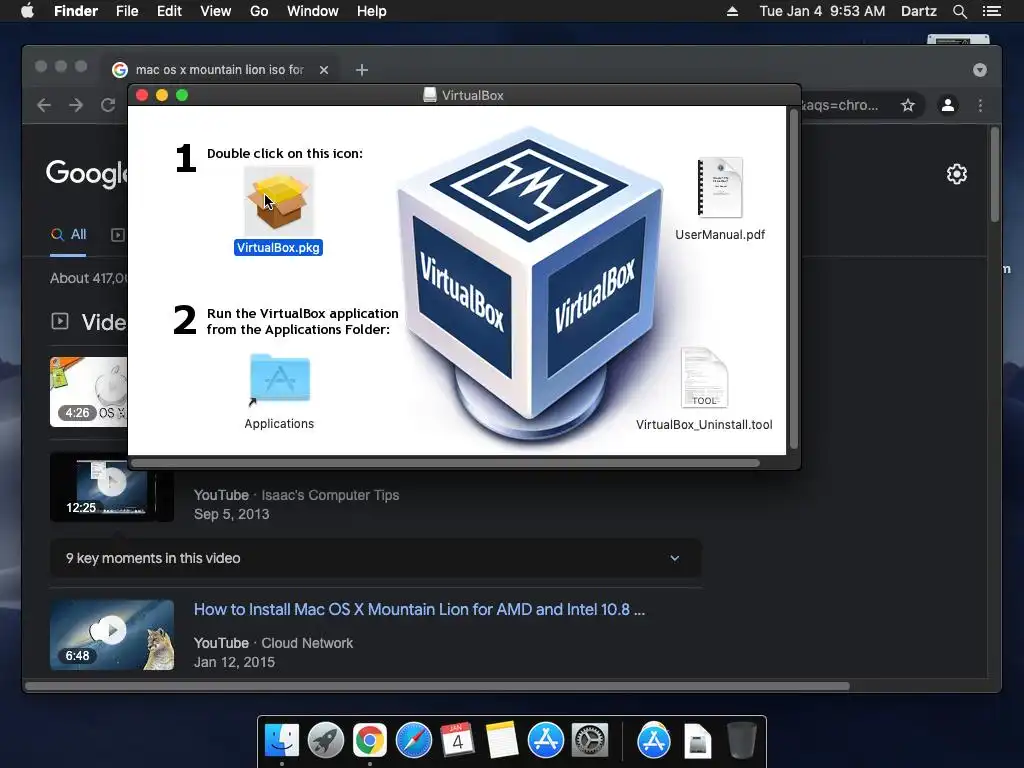Click VirtualBox window vertical scrollbar
The image size is (1024, 768).
[793, 281]
